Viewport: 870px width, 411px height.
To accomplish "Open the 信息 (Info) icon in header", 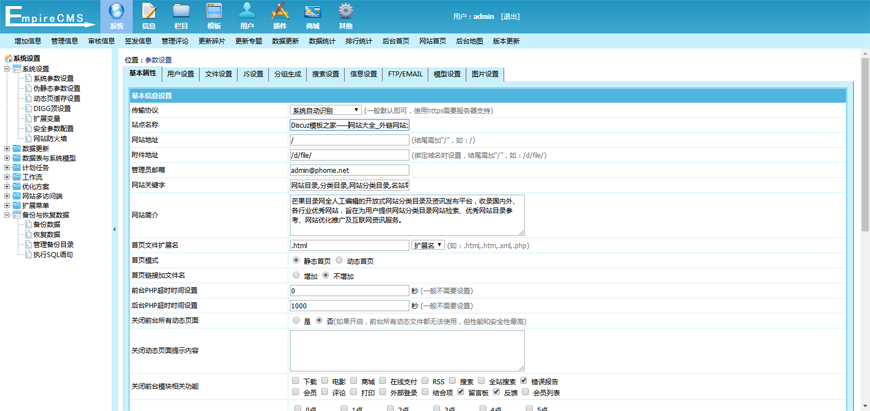I will point(149,15).
